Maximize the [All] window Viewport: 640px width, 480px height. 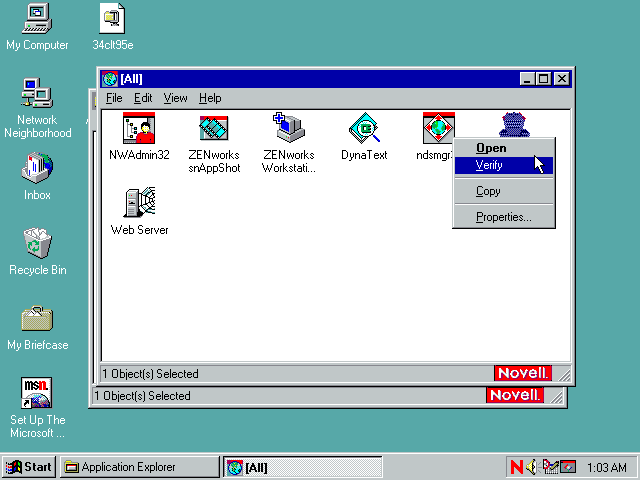[x=544, y=79]
